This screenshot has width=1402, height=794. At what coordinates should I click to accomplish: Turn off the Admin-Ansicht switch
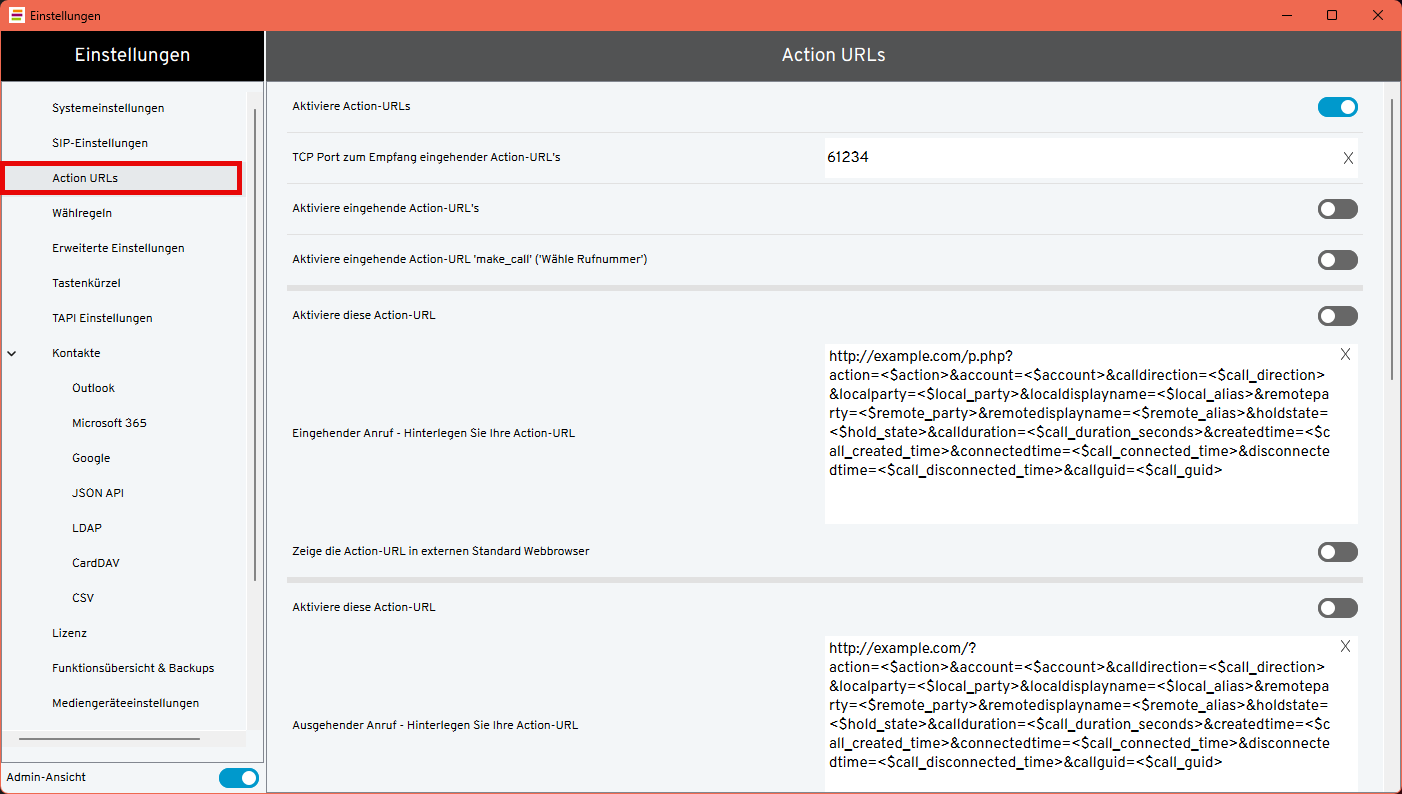(x=238, y=778)
